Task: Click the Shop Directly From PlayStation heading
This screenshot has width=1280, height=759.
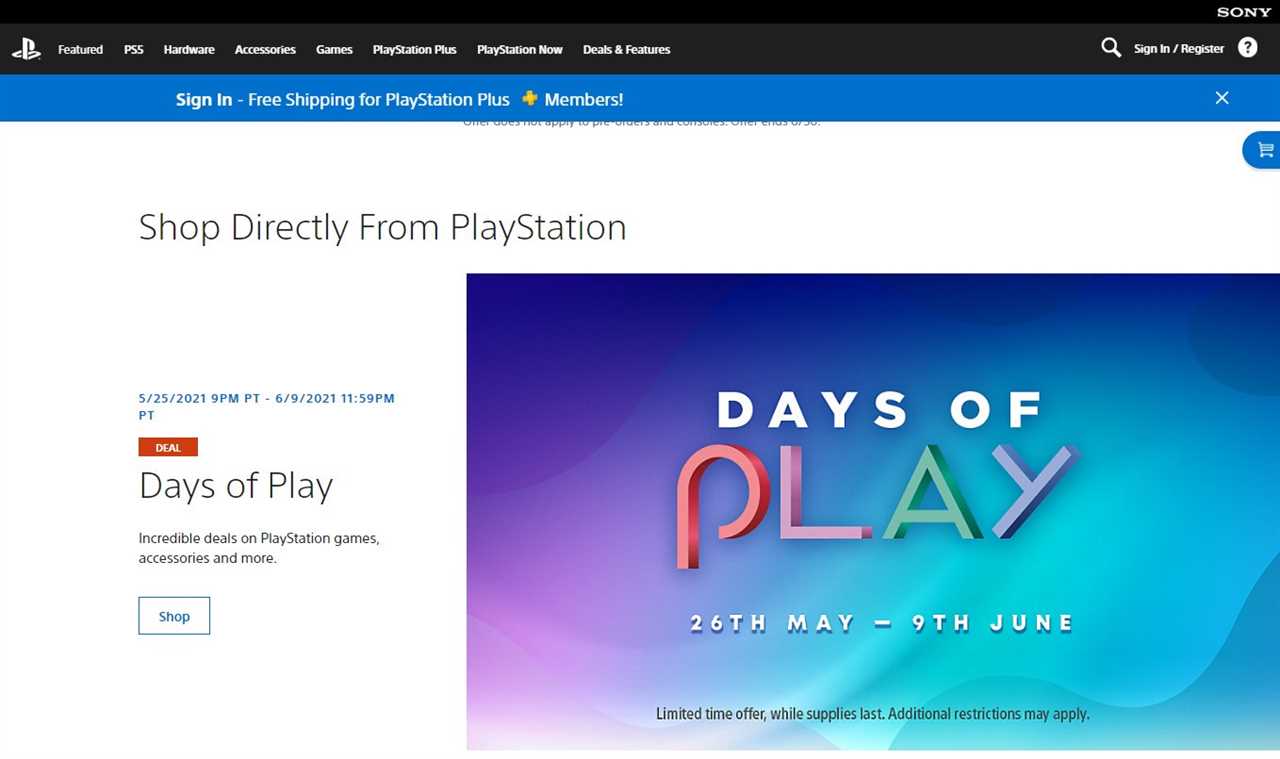Action: coord(382,227)
